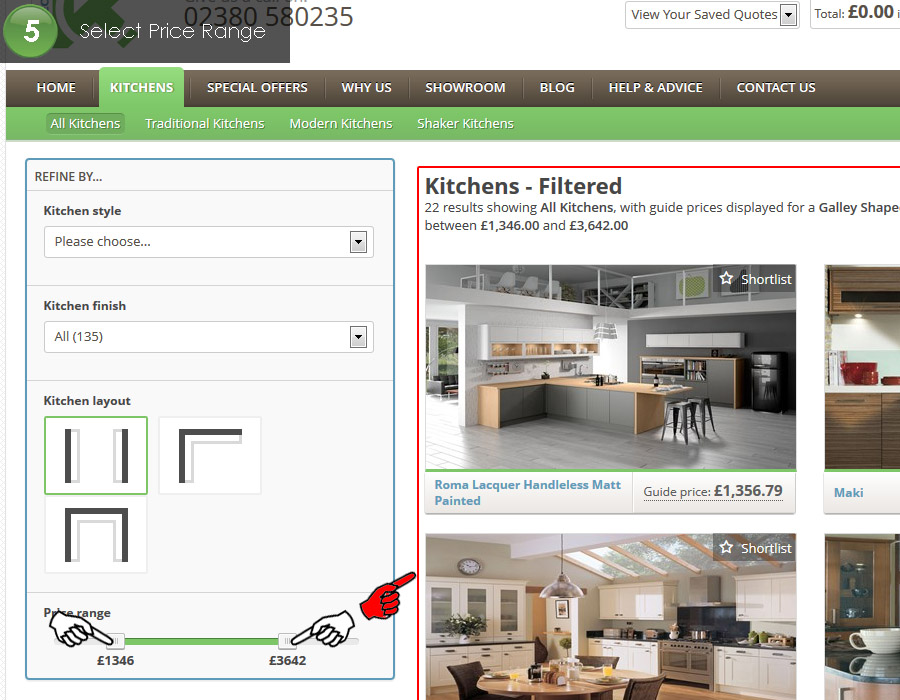Open the Kitchen style dropdown
The width and height of the screenshot is (900, 700).
click(x=208, y=242)
